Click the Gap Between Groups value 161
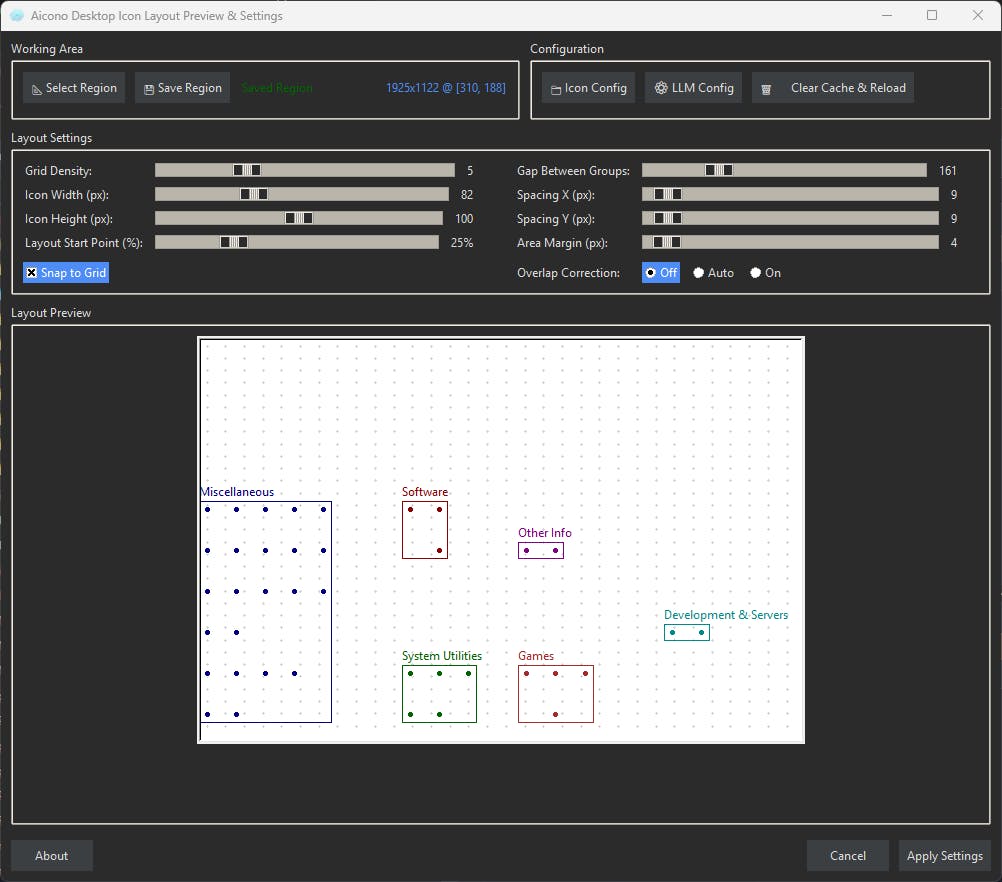This screenshot has height=882, width=1002. tap(948, 171)
